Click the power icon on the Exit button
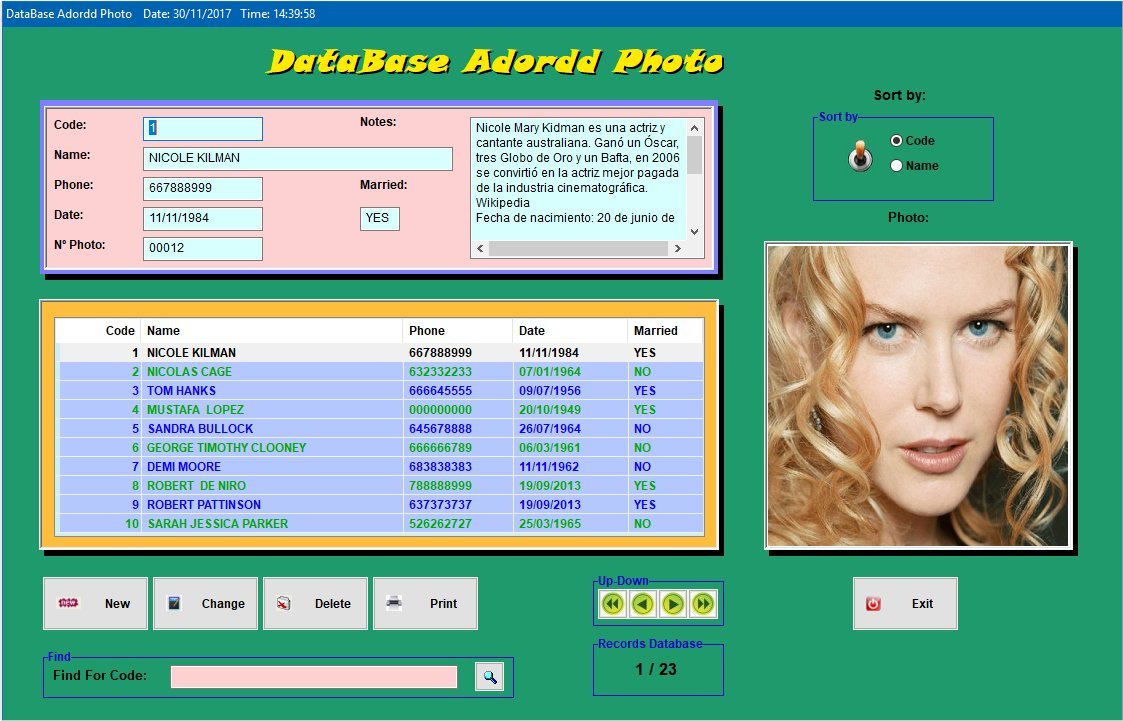Image resolution: width=1123 pixels, height=721 pixels. pos(872,602)
